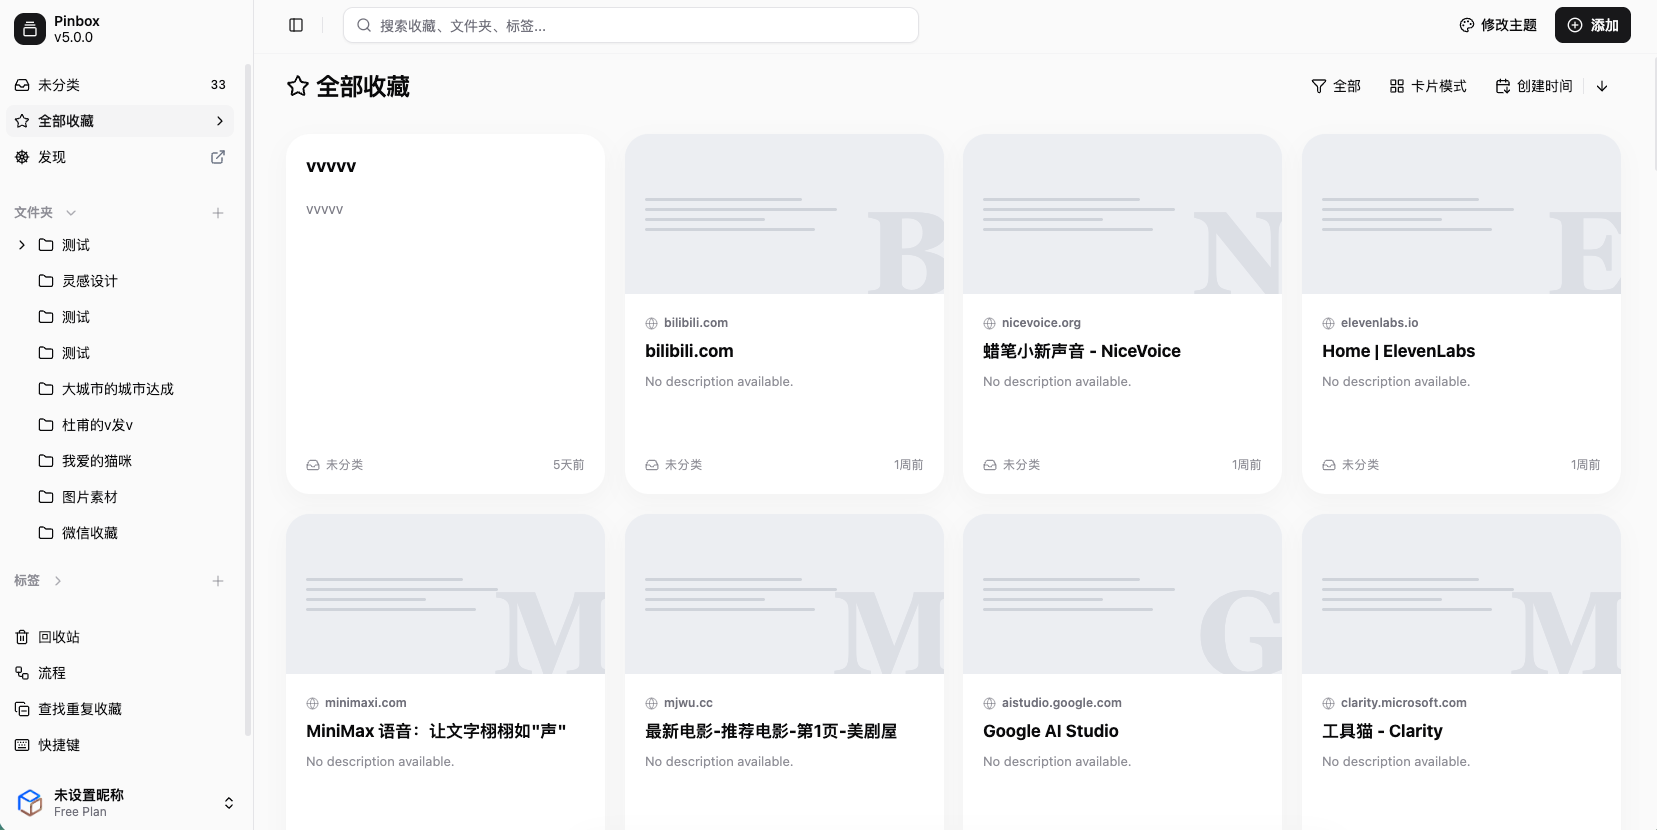Click the folder icon for 微信收藏
The width and height of the screenshot is (1657, 830).
[x=46, y=533]
